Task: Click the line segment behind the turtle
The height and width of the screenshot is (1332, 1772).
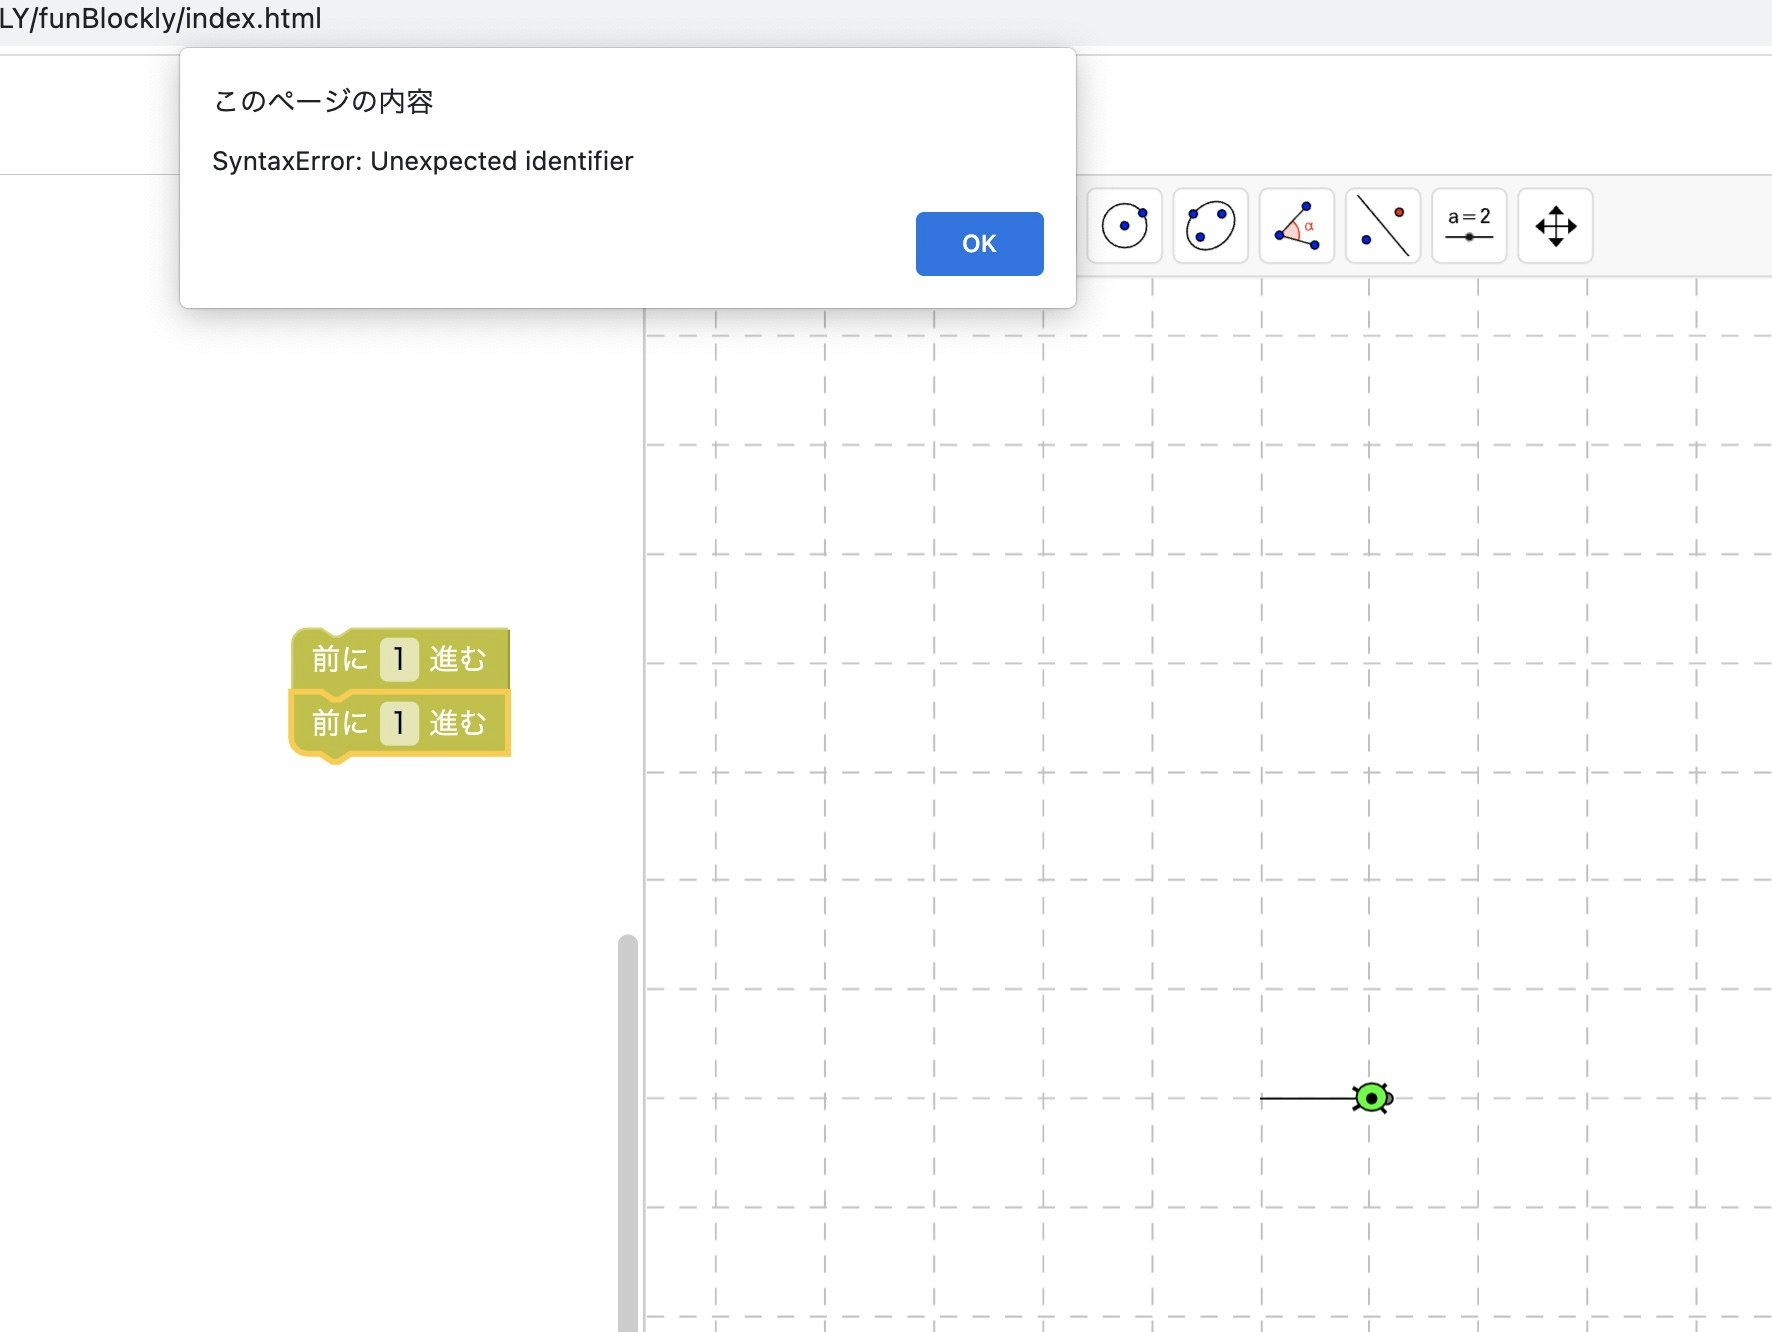Action: (x=1305, y=1098)
